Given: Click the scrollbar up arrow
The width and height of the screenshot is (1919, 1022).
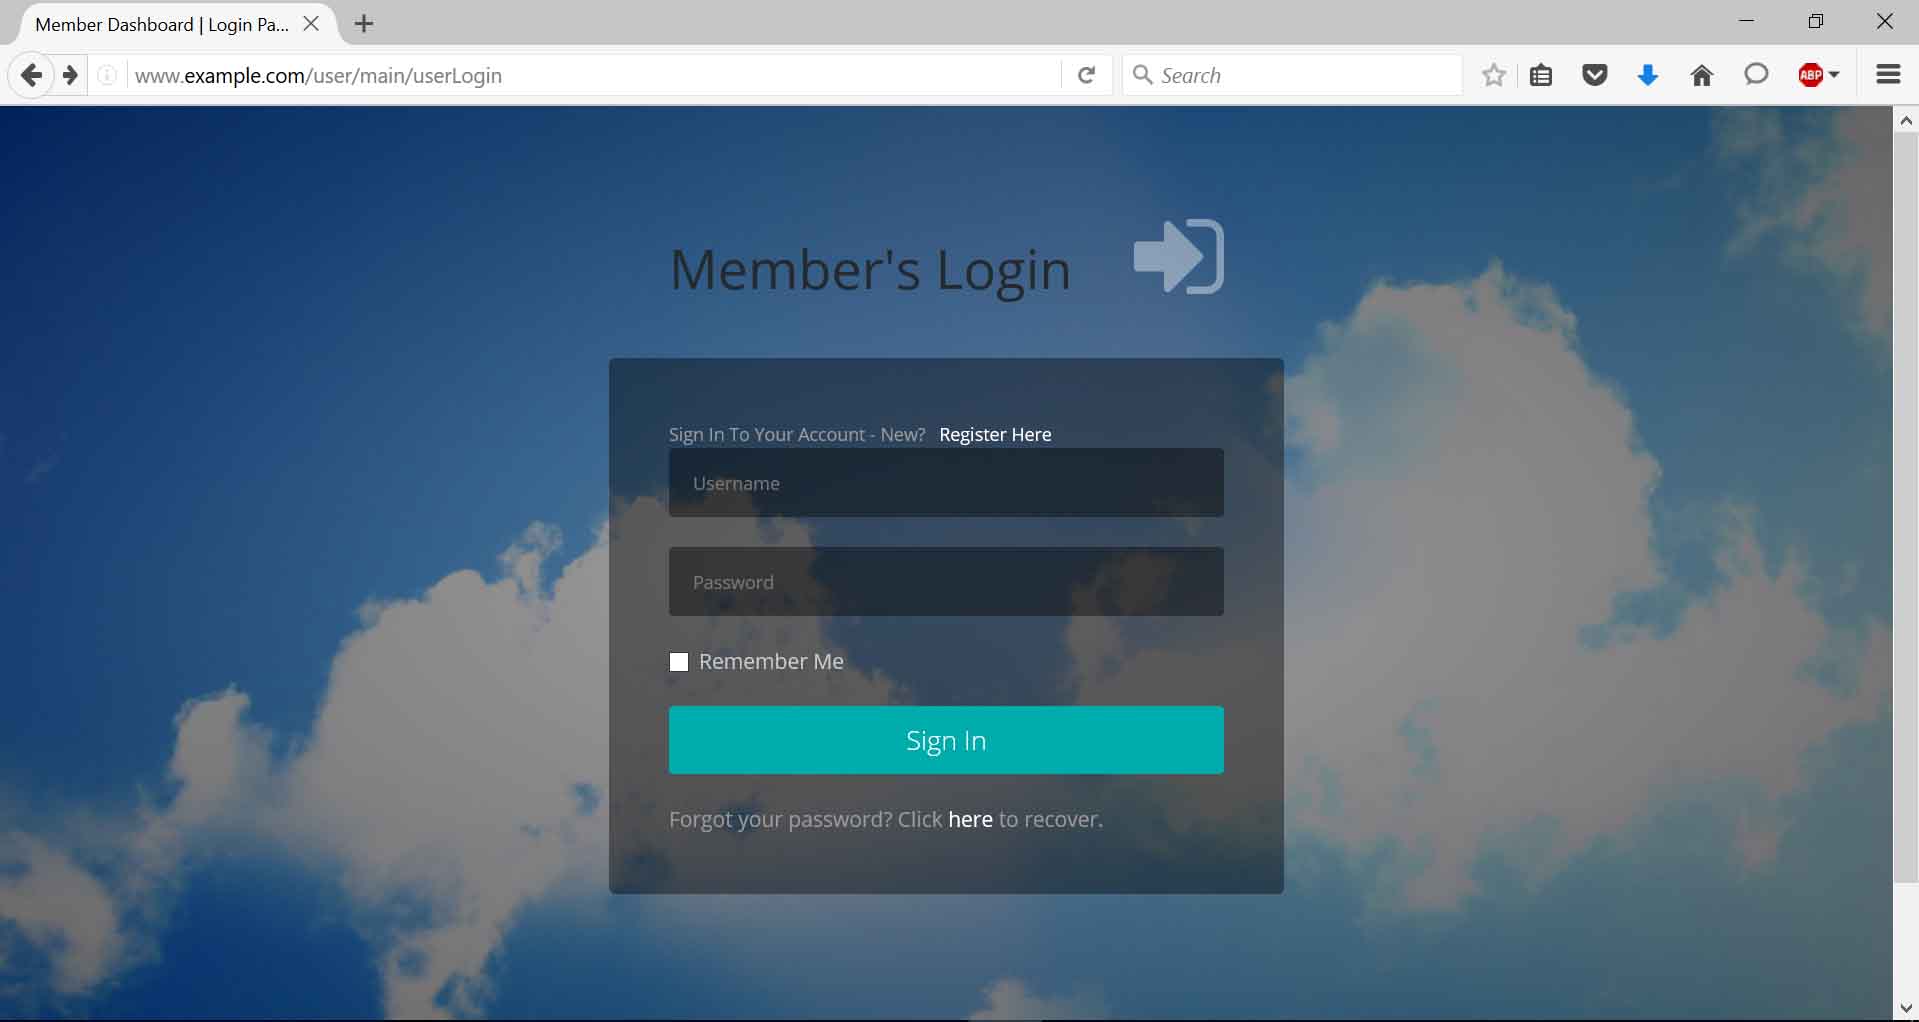Looking at the screenshot, I should [1906, 120].
